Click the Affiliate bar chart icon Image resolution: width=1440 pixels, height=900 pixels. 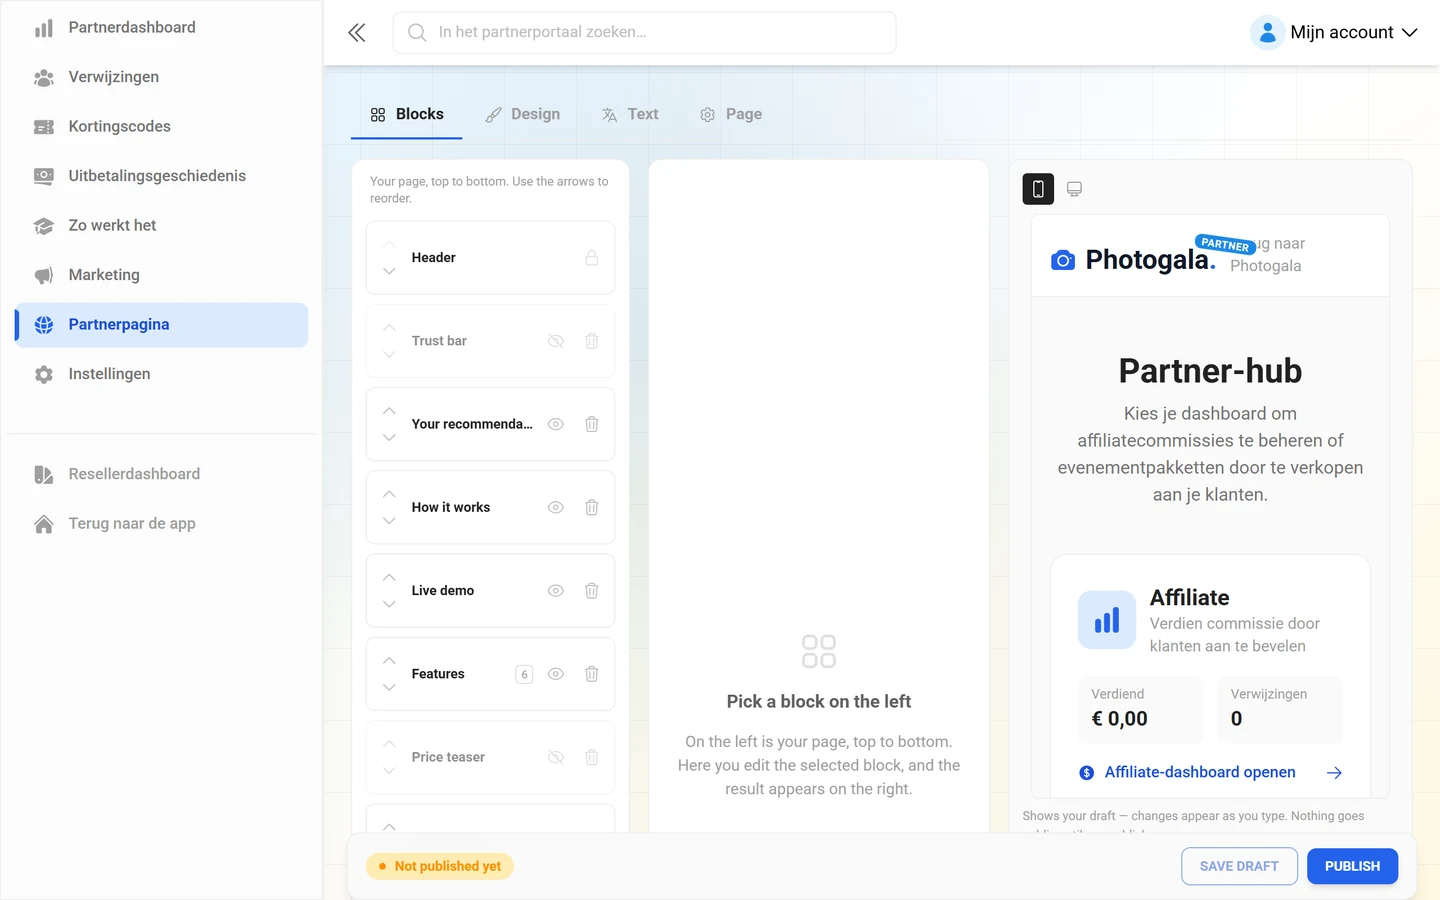point(1107,620)
